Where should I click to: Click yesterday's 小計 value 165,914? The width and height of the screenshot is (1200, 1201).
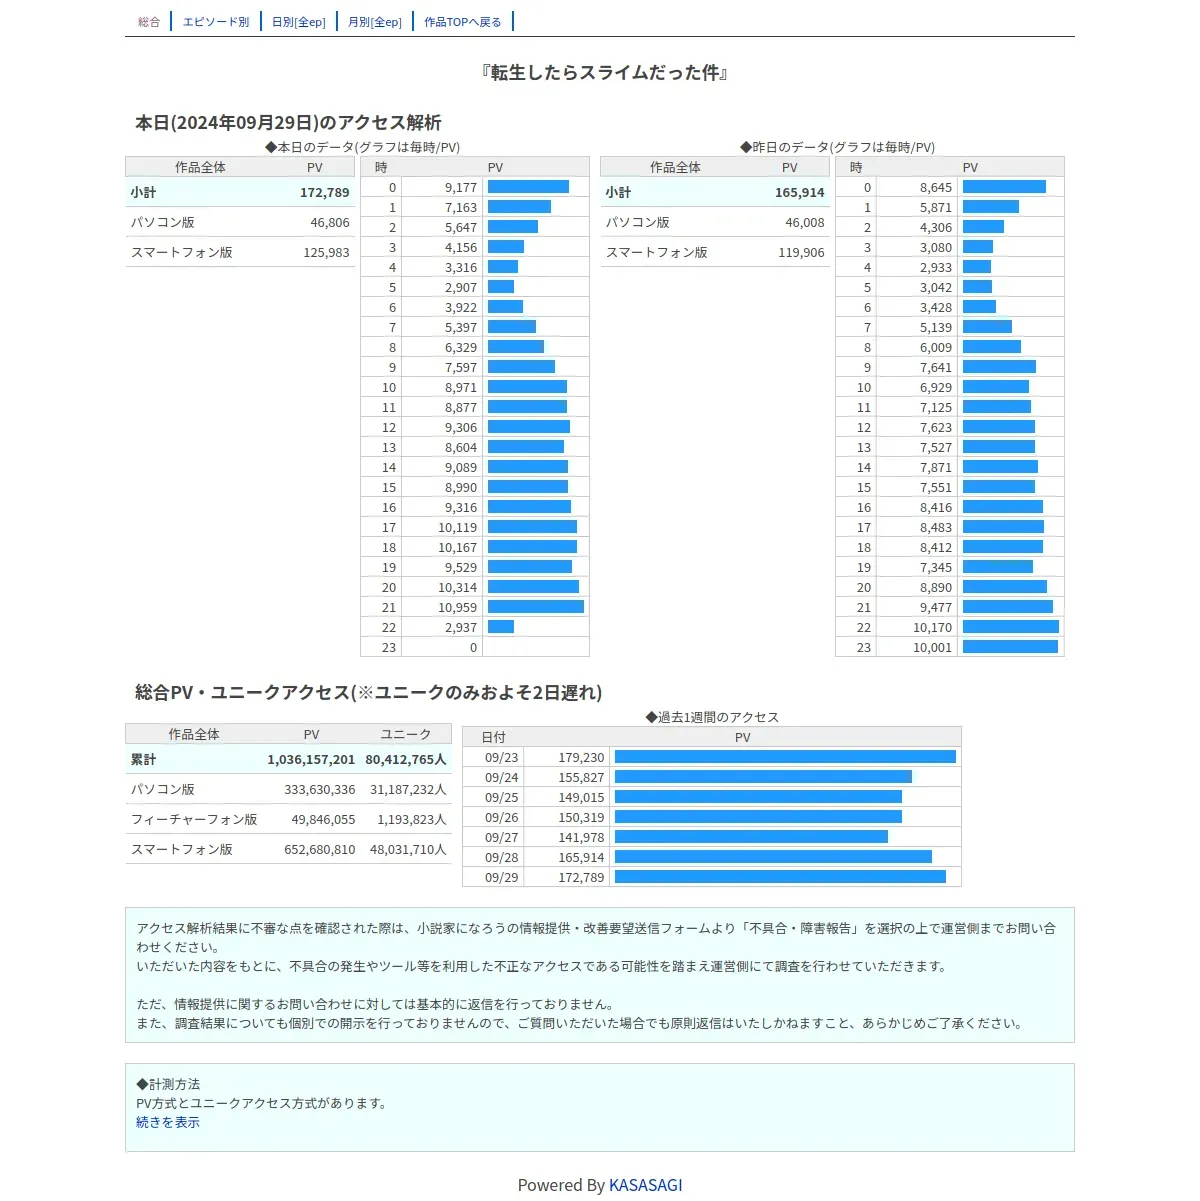(x=800, y=193)
